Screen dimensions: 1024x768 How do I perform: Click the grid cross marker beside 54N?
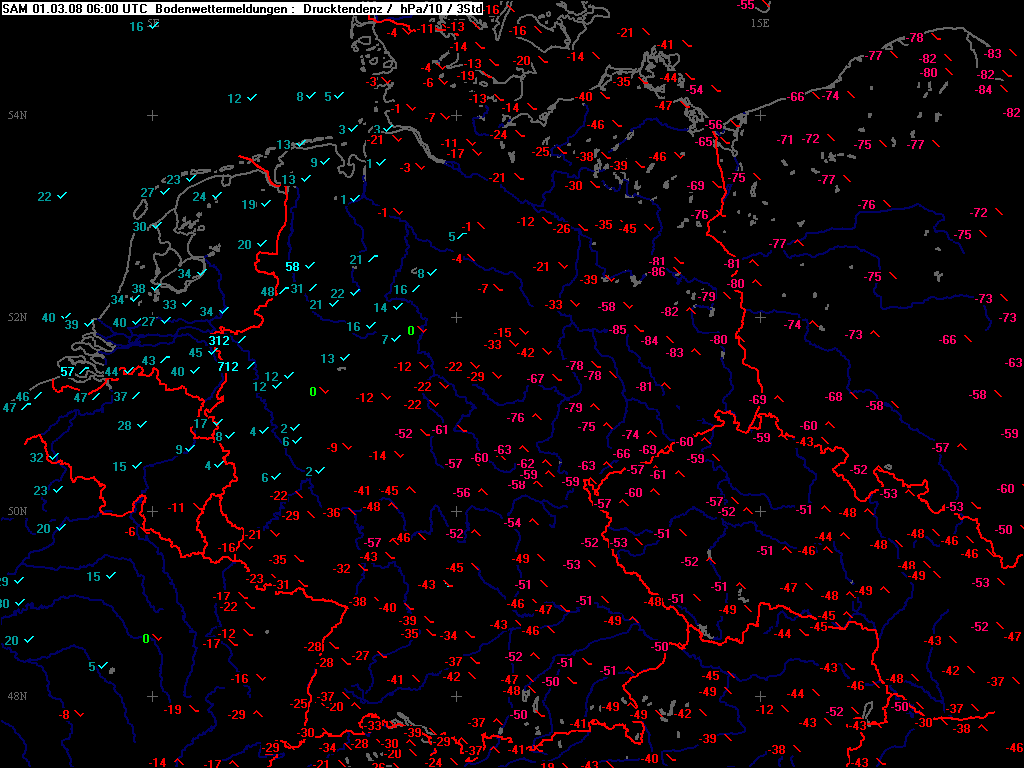152,116
